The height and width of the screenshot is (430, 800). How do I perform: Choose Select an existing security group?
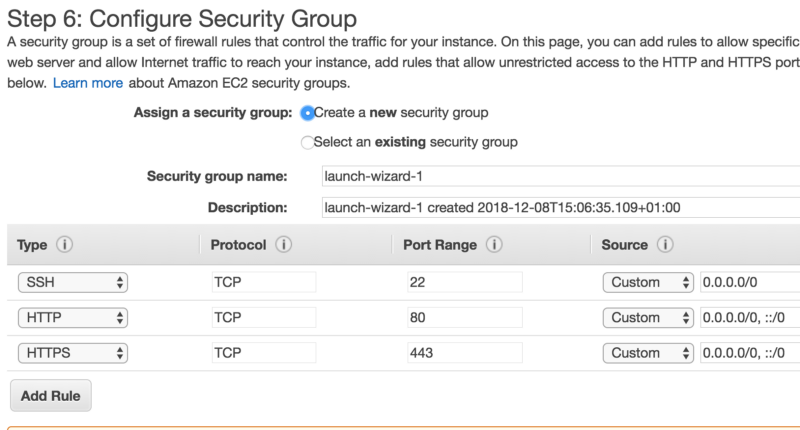pos(307,142)
